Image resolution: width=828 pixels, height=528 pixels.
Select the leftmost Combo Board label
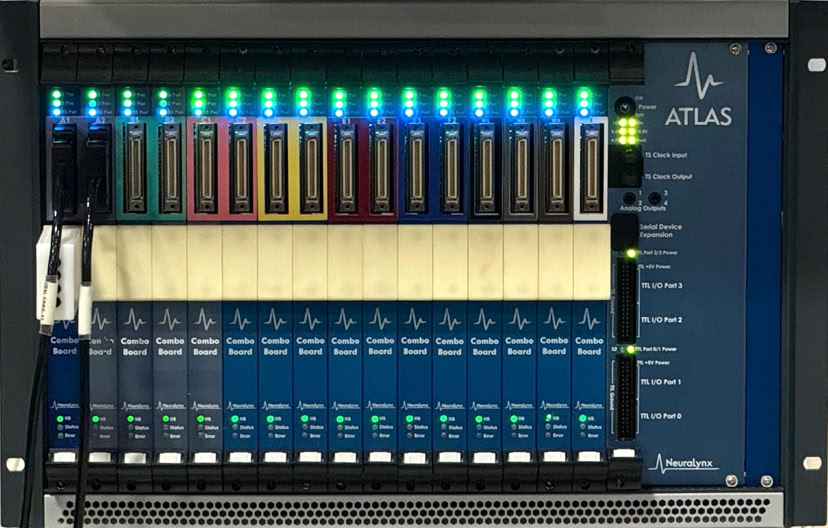pos(65,345)
